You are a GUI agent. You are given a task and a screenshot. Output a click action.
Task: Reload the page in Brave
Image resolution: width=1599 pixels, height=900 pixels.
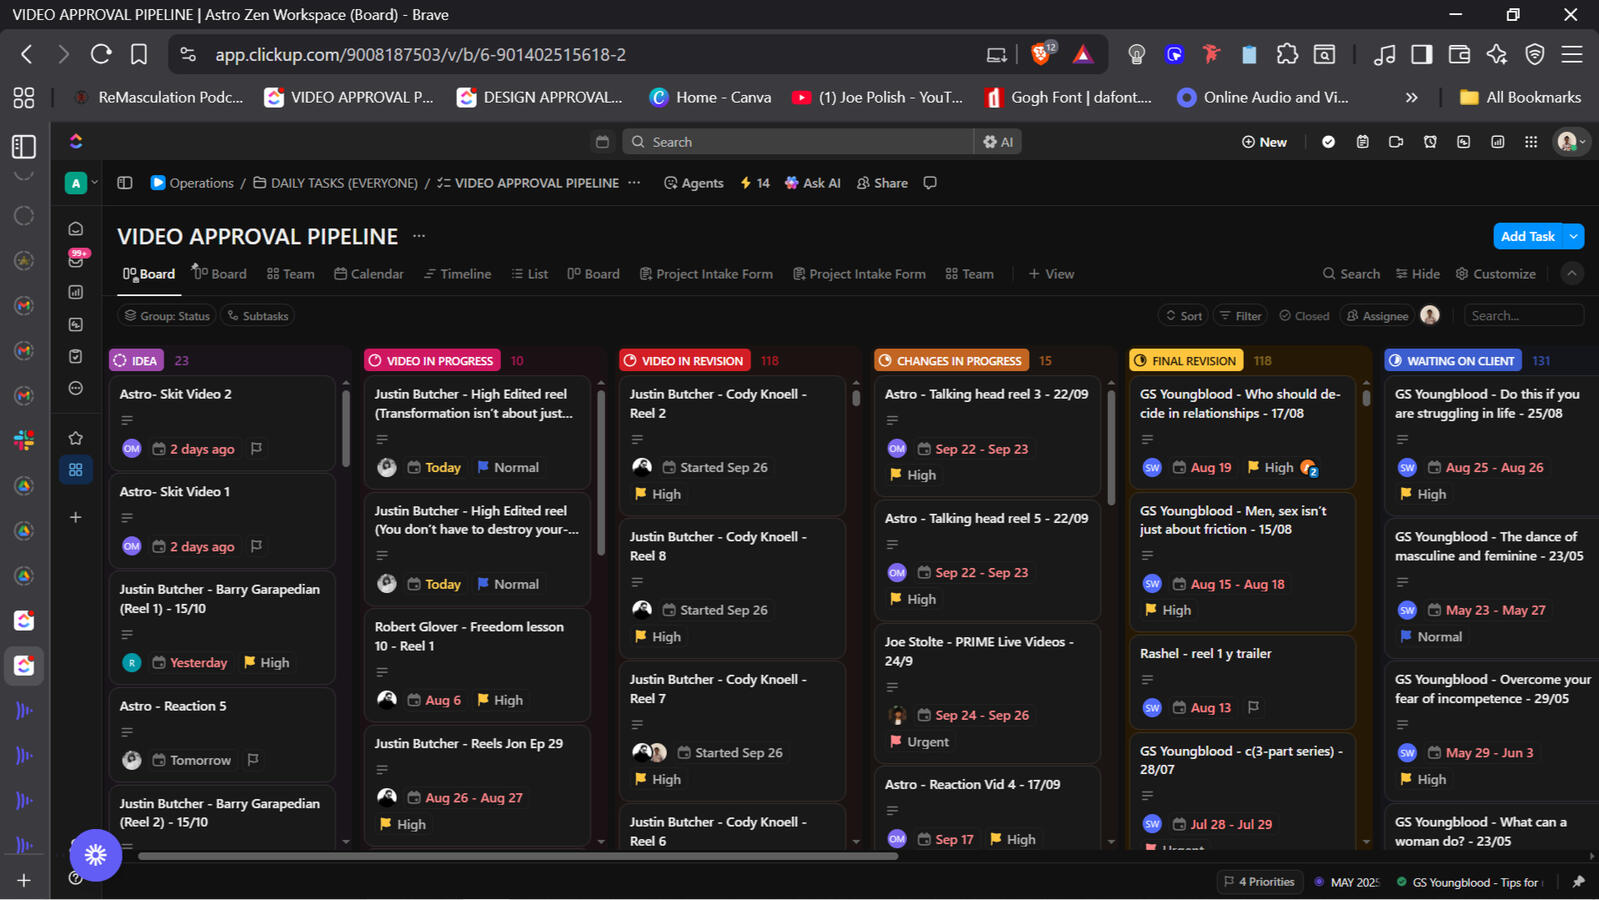coord(101,54)
